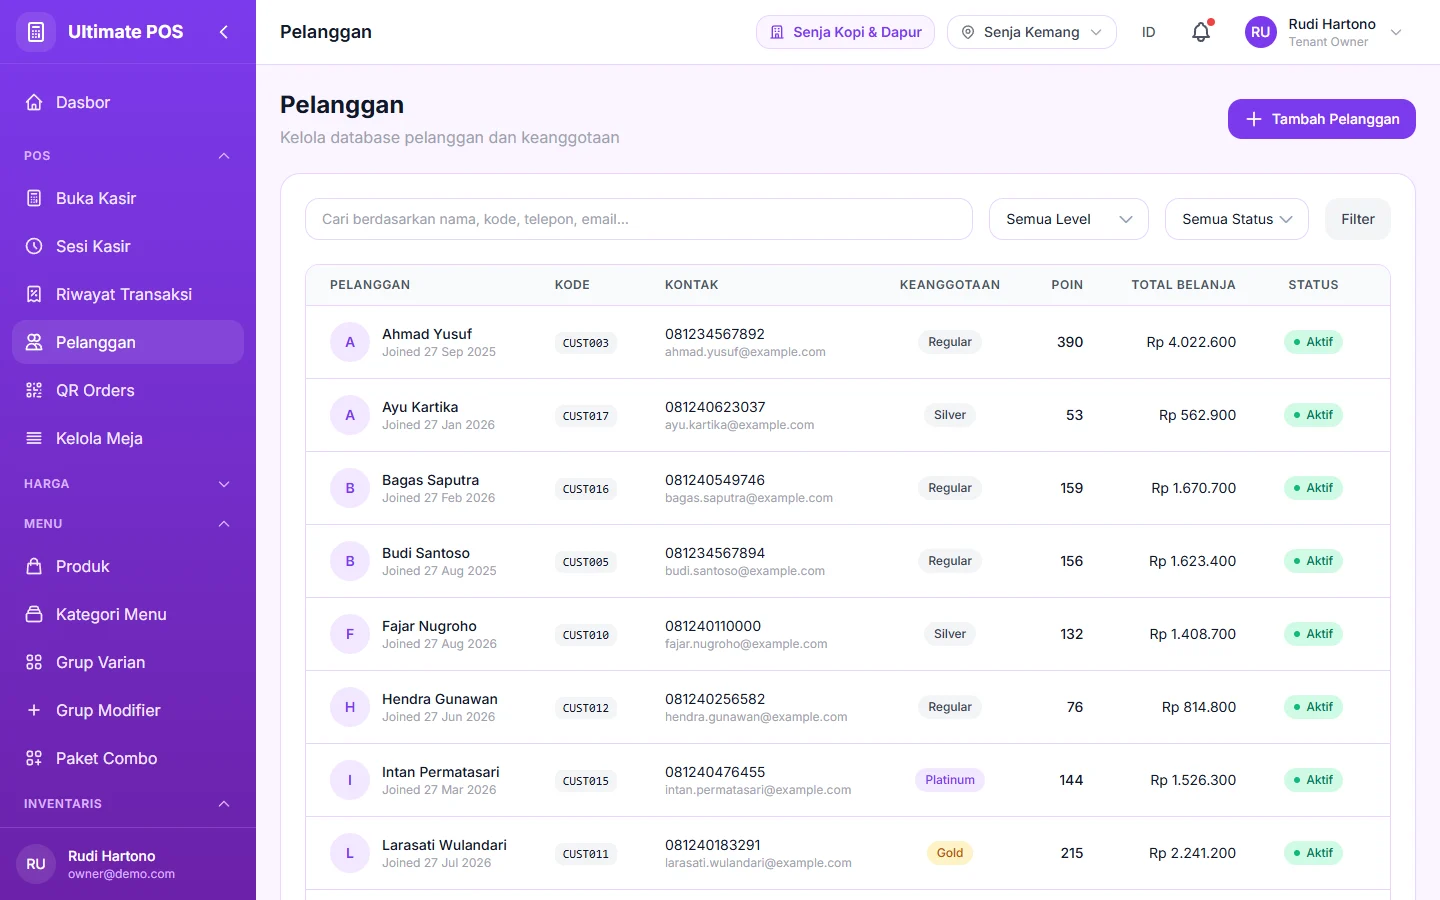The height and width of the screenshot is (900, 1440).
Task: Click the Filter button
Action: [1357, 219]
